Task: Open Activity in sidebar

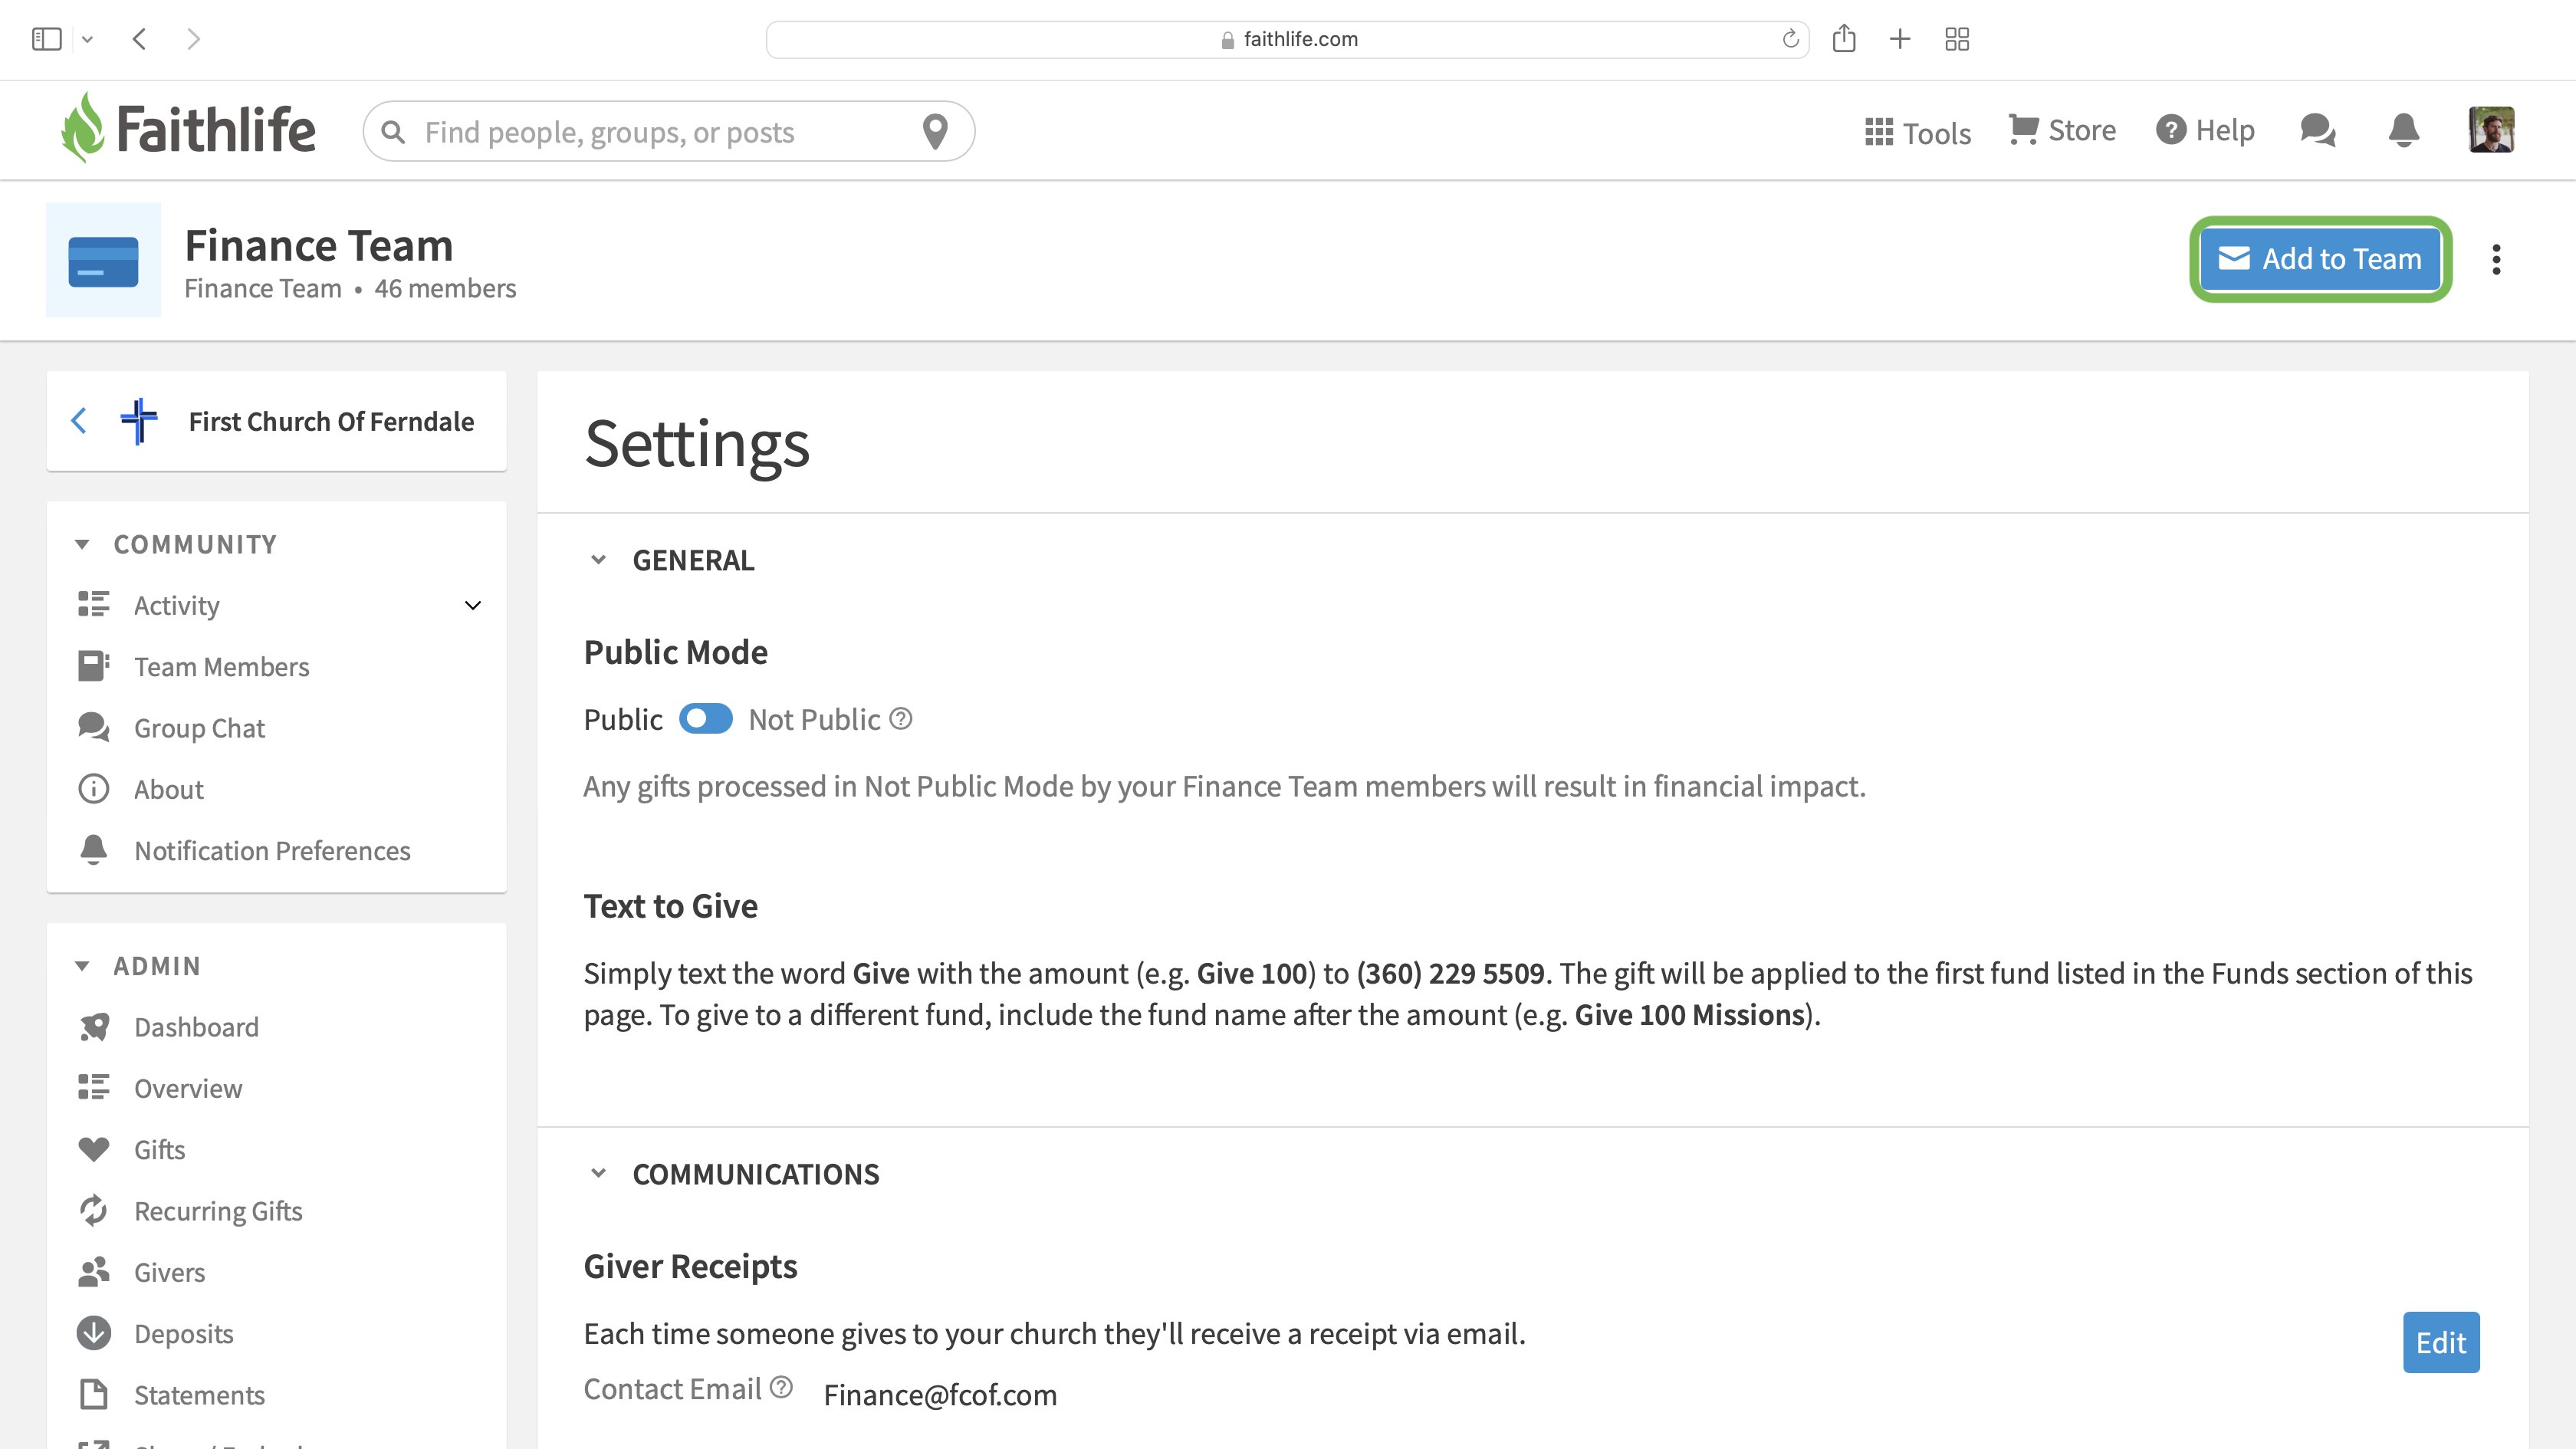Action: [176, 605]
